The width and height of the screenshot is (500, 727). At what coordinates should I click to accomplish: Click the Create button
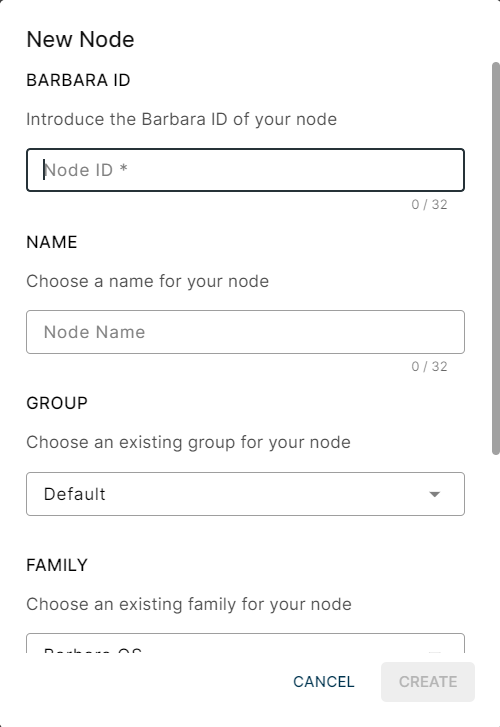(428, 682)
